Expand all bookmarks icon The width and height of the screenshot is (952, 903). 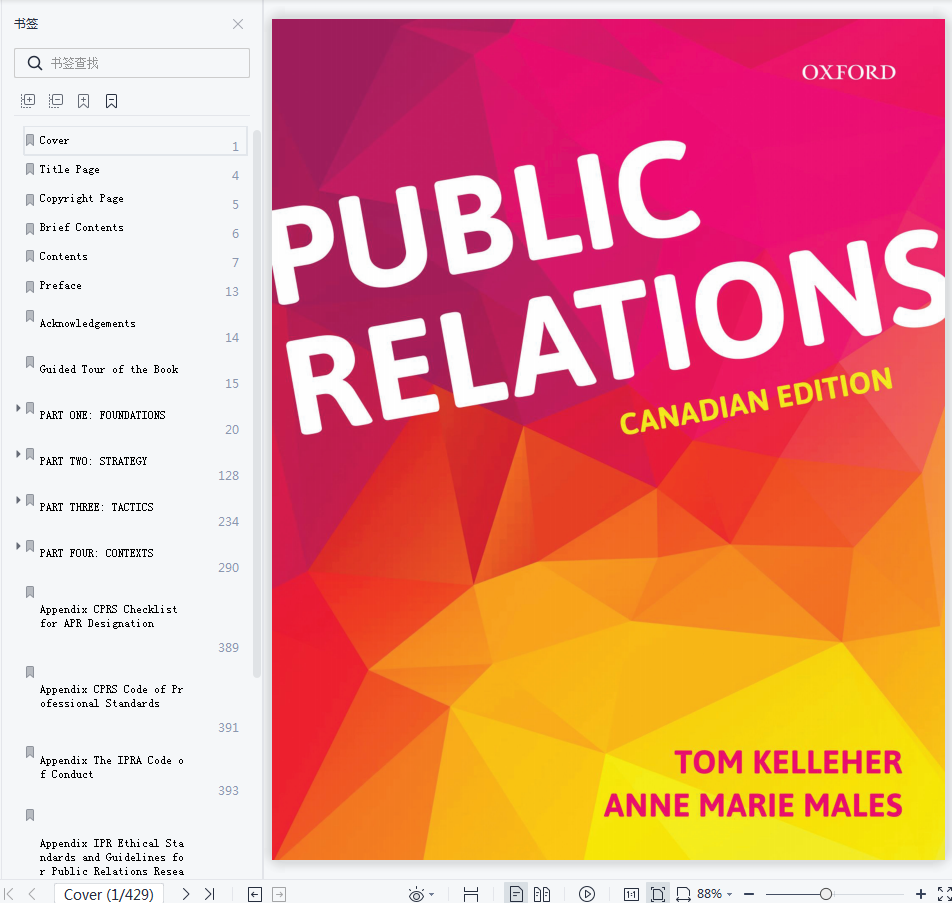(x=28, y=101)
